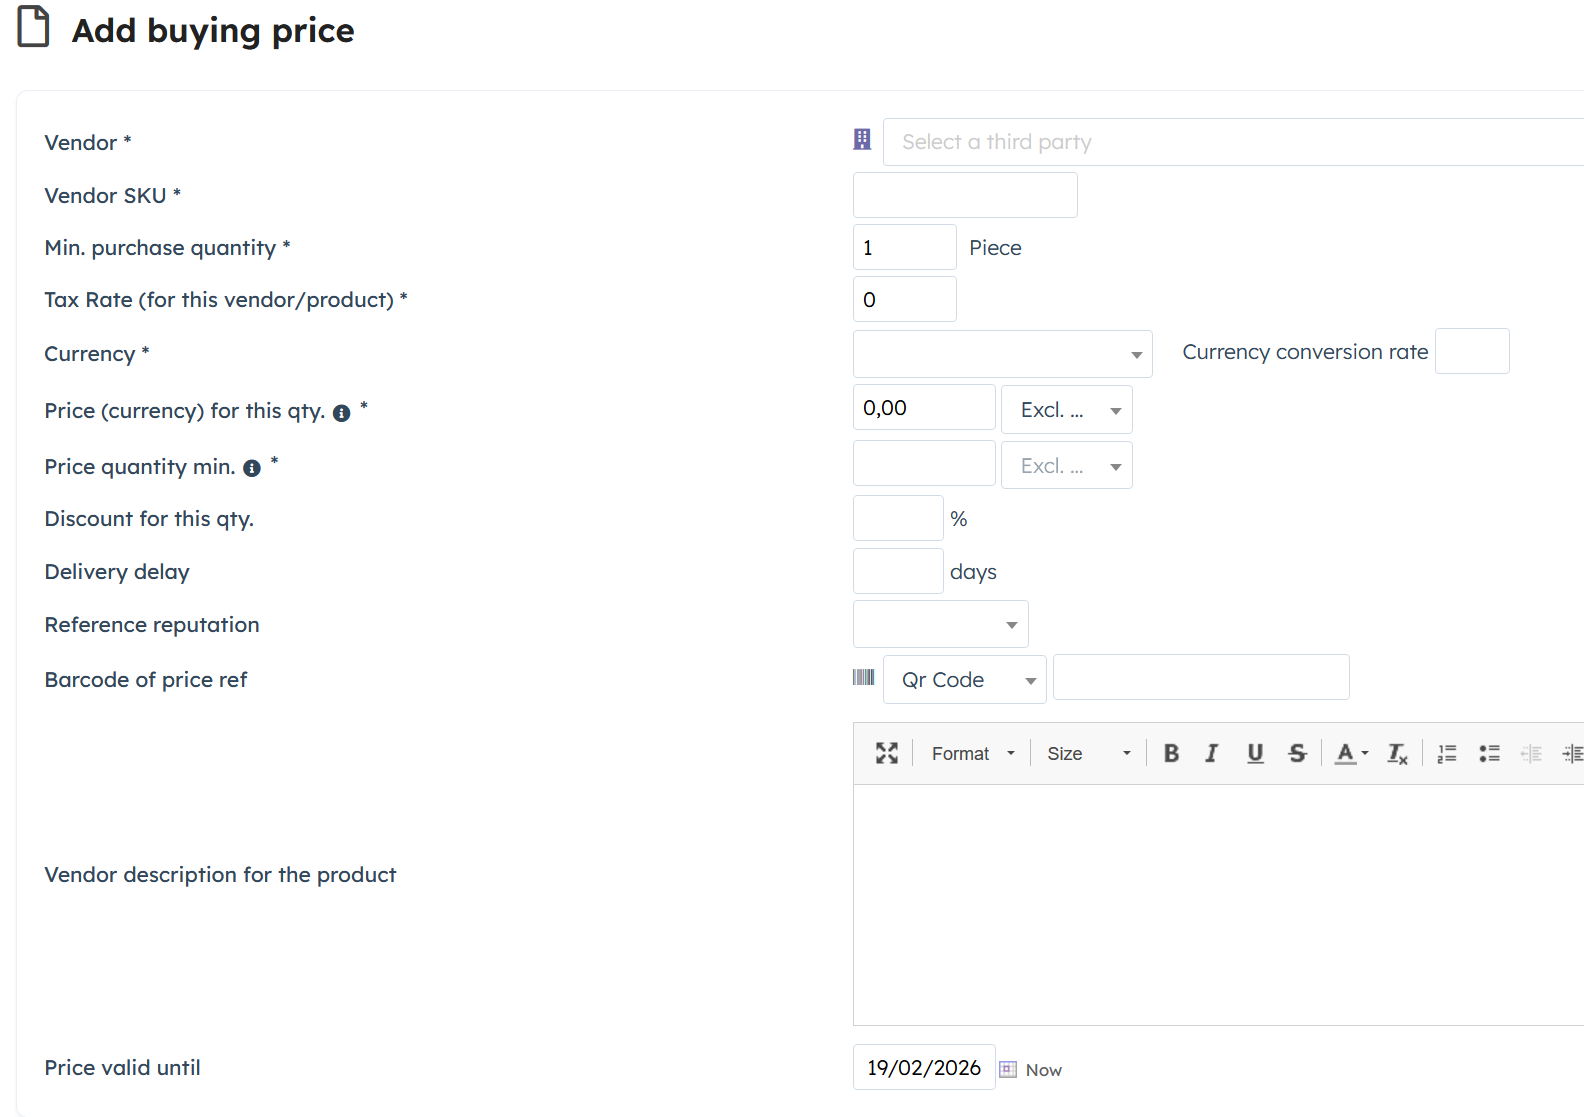This screenshot has width=1584, height=1117.
Task: Click the Currency conversion rate field
Action: coord(1471,352)
